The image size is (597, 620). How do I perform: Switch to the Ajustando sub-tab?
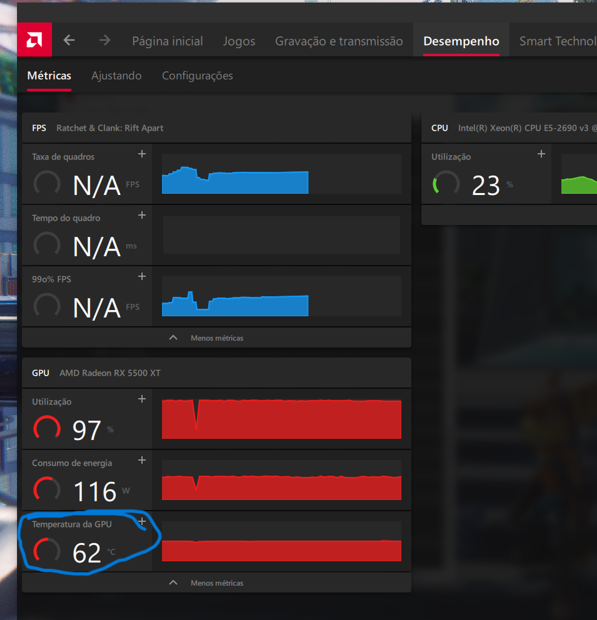click(116, 76)
